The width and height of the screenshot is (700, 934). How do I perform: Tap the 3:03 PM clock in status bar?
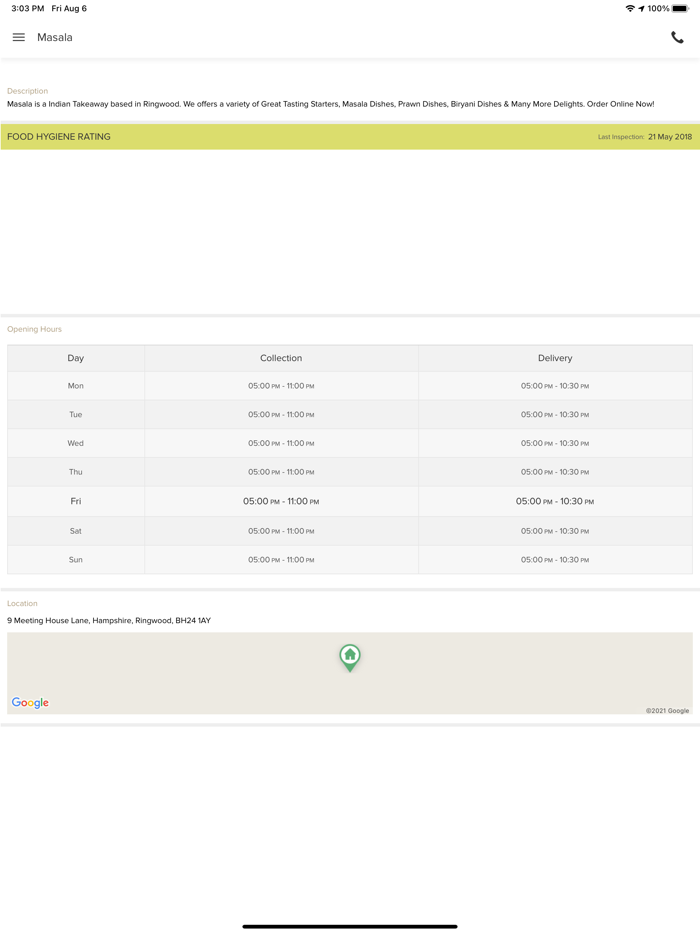pos(27,8)
